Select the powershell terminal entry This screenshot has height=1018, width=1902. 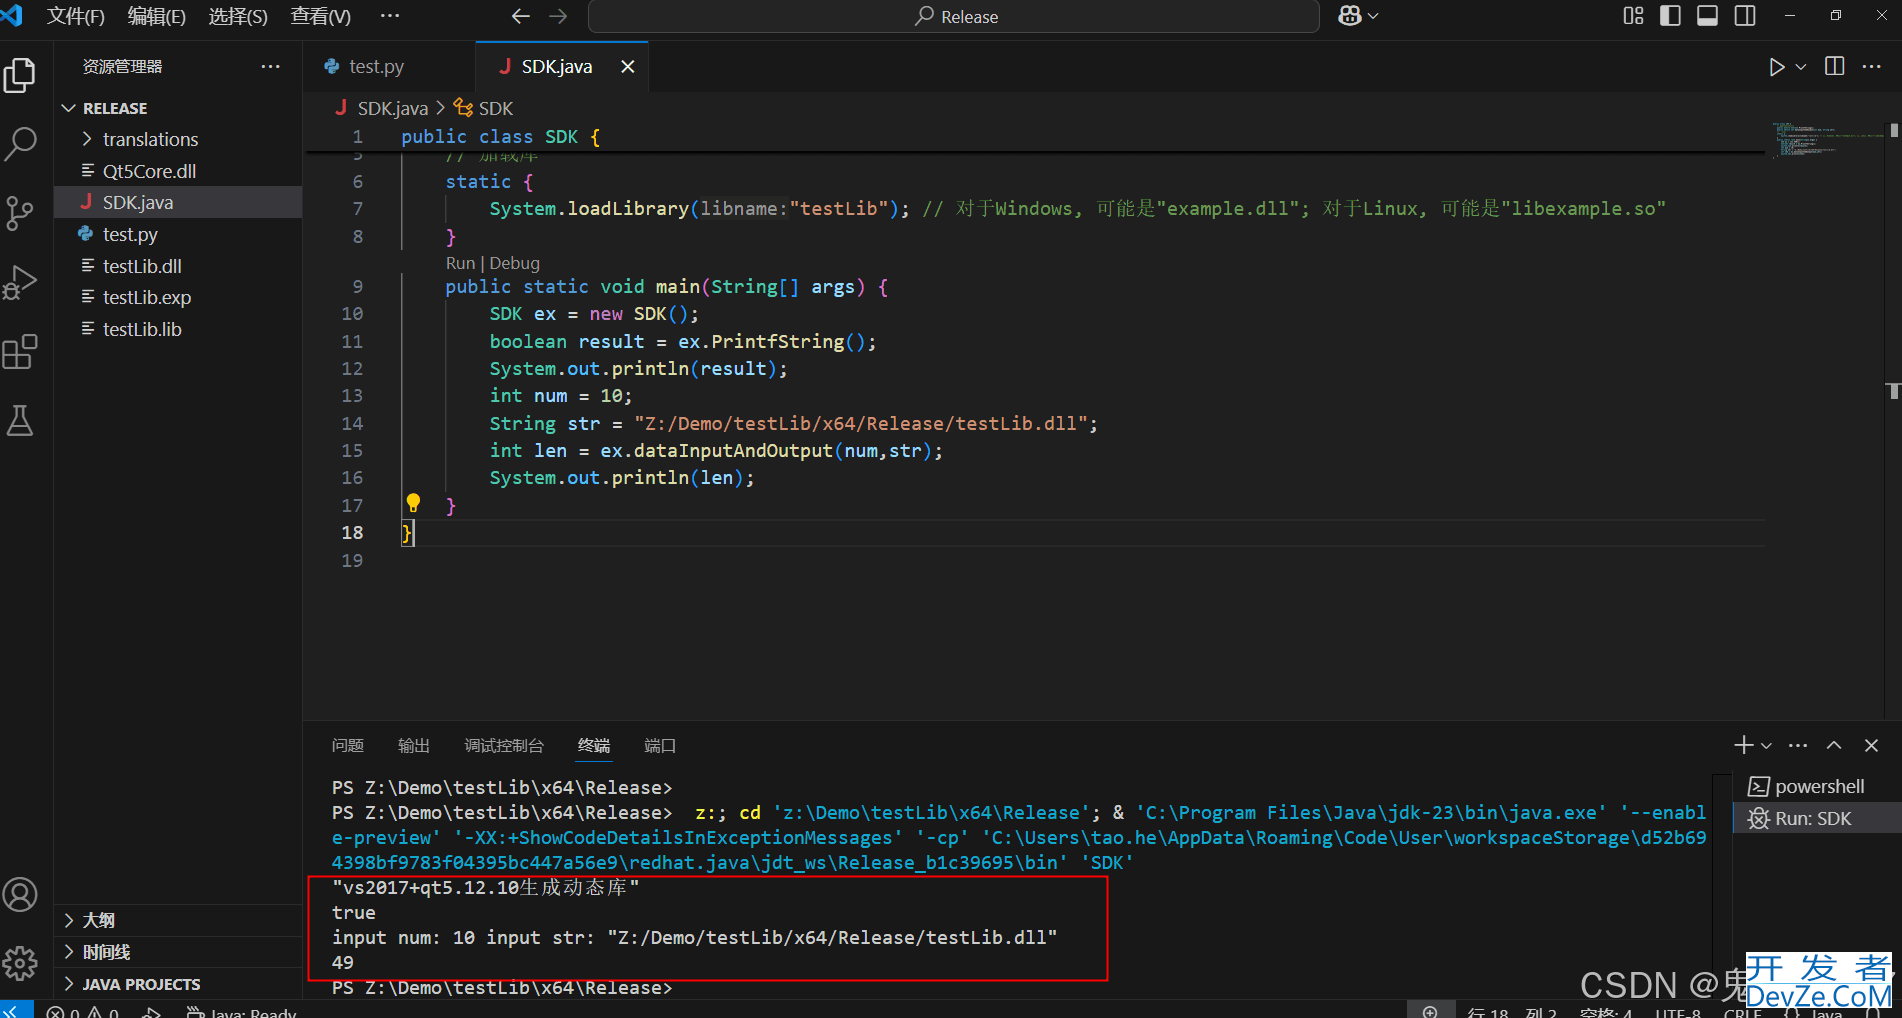[x=1818, y=786]
